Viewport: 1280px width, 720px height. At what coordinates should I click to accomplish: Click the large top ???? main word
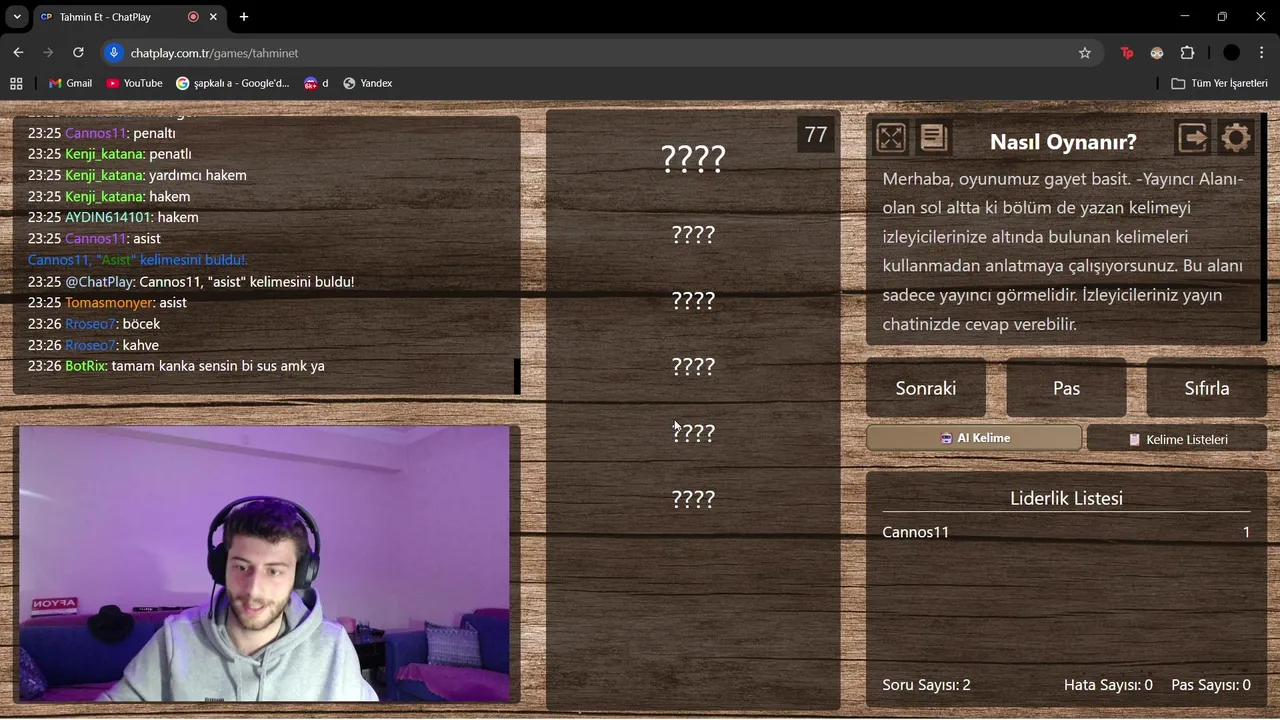point(693,159)
